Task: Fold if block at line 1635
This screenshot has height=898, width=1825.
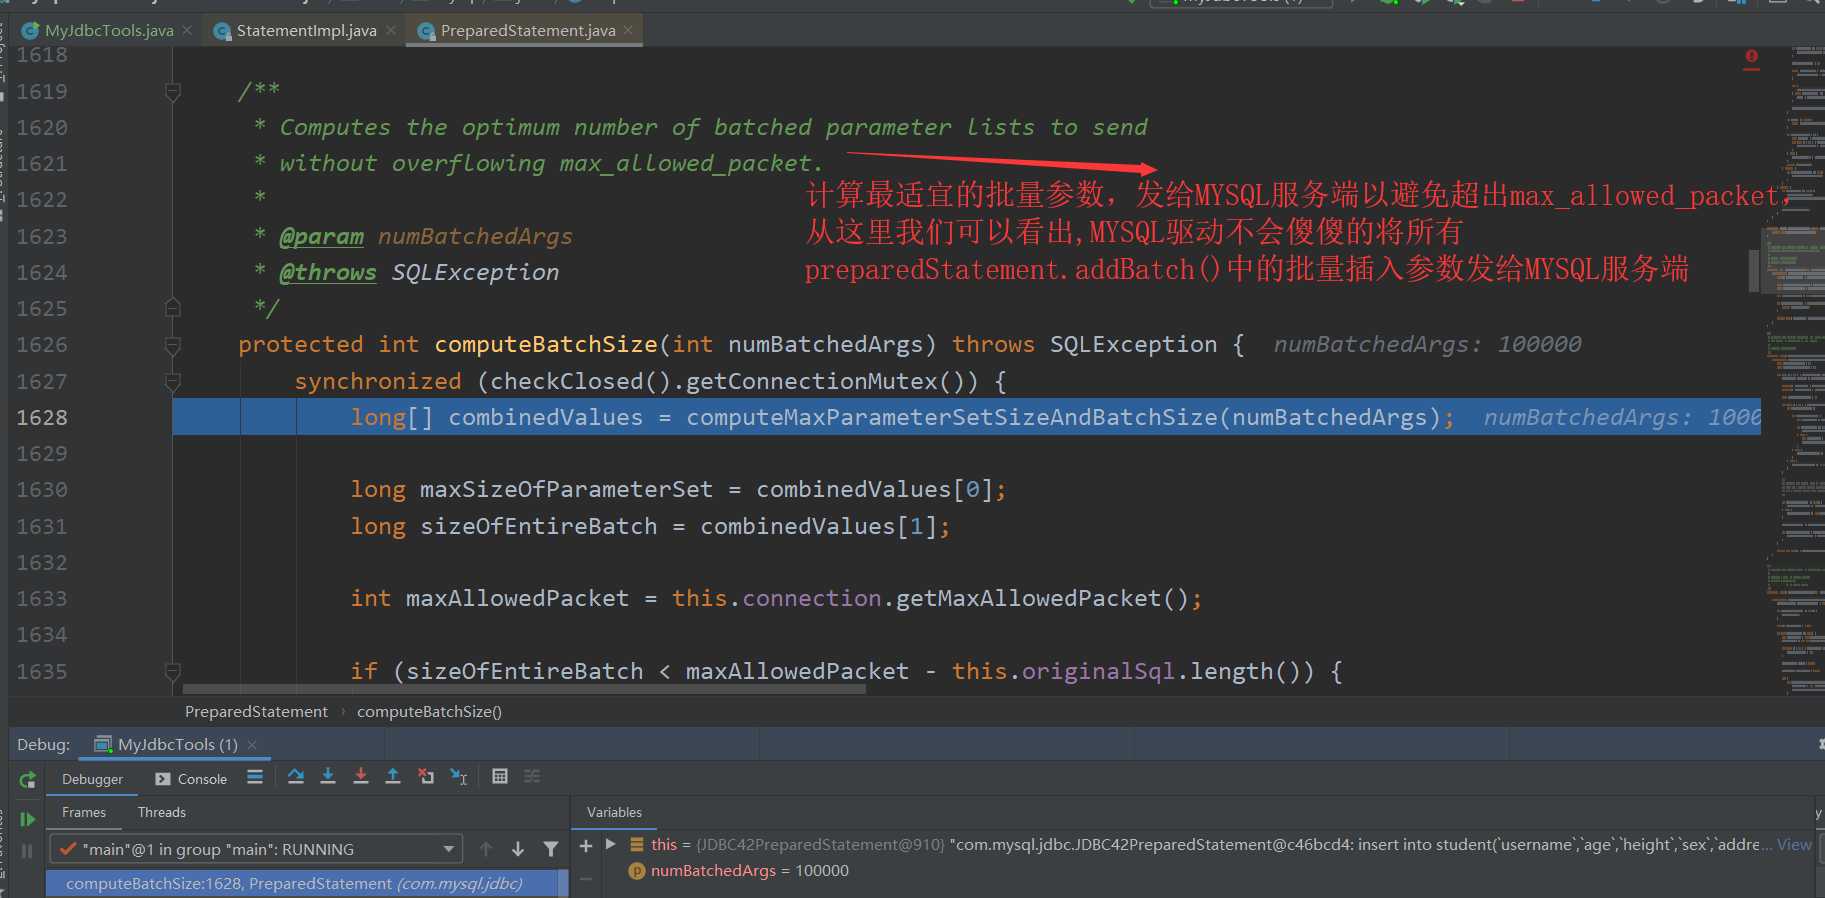Action: [x=172, y=672]
